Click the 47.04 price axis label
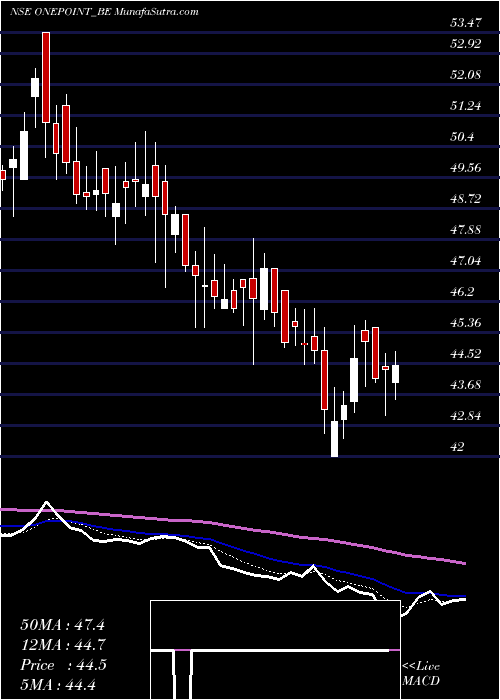 (466, 261)
